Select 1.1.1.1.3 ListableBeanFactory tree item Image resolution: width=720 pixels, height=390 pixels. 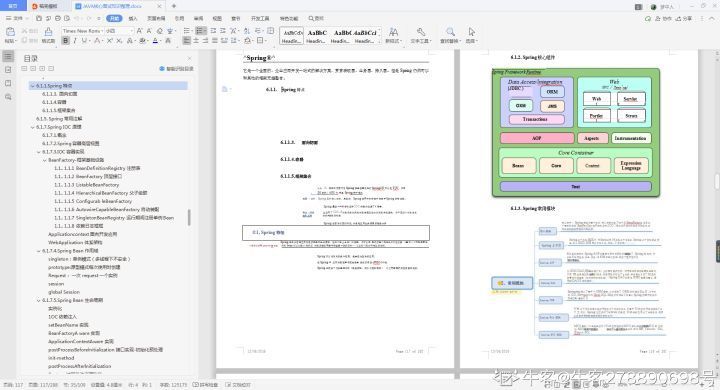click(86, 185)
